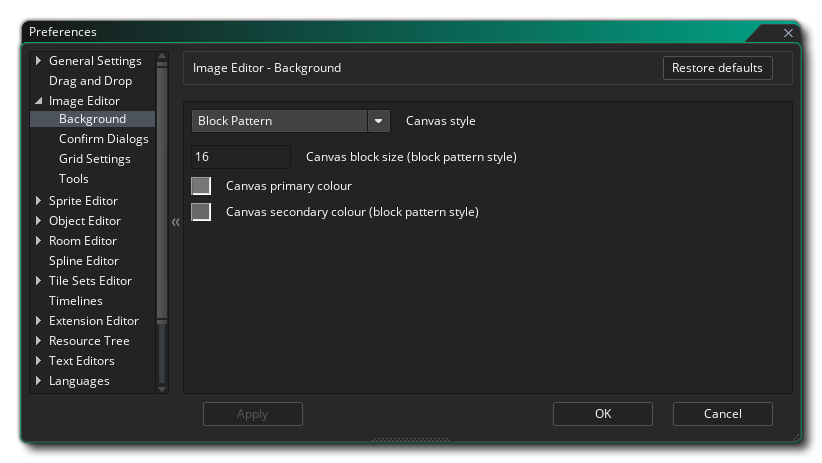Click the Canvas block size field

click(240, 157)
